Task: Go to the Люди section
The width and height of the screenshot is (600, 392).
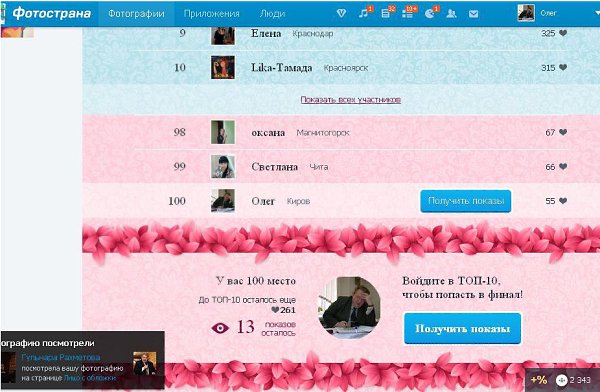Action: (x=272, y=13)
